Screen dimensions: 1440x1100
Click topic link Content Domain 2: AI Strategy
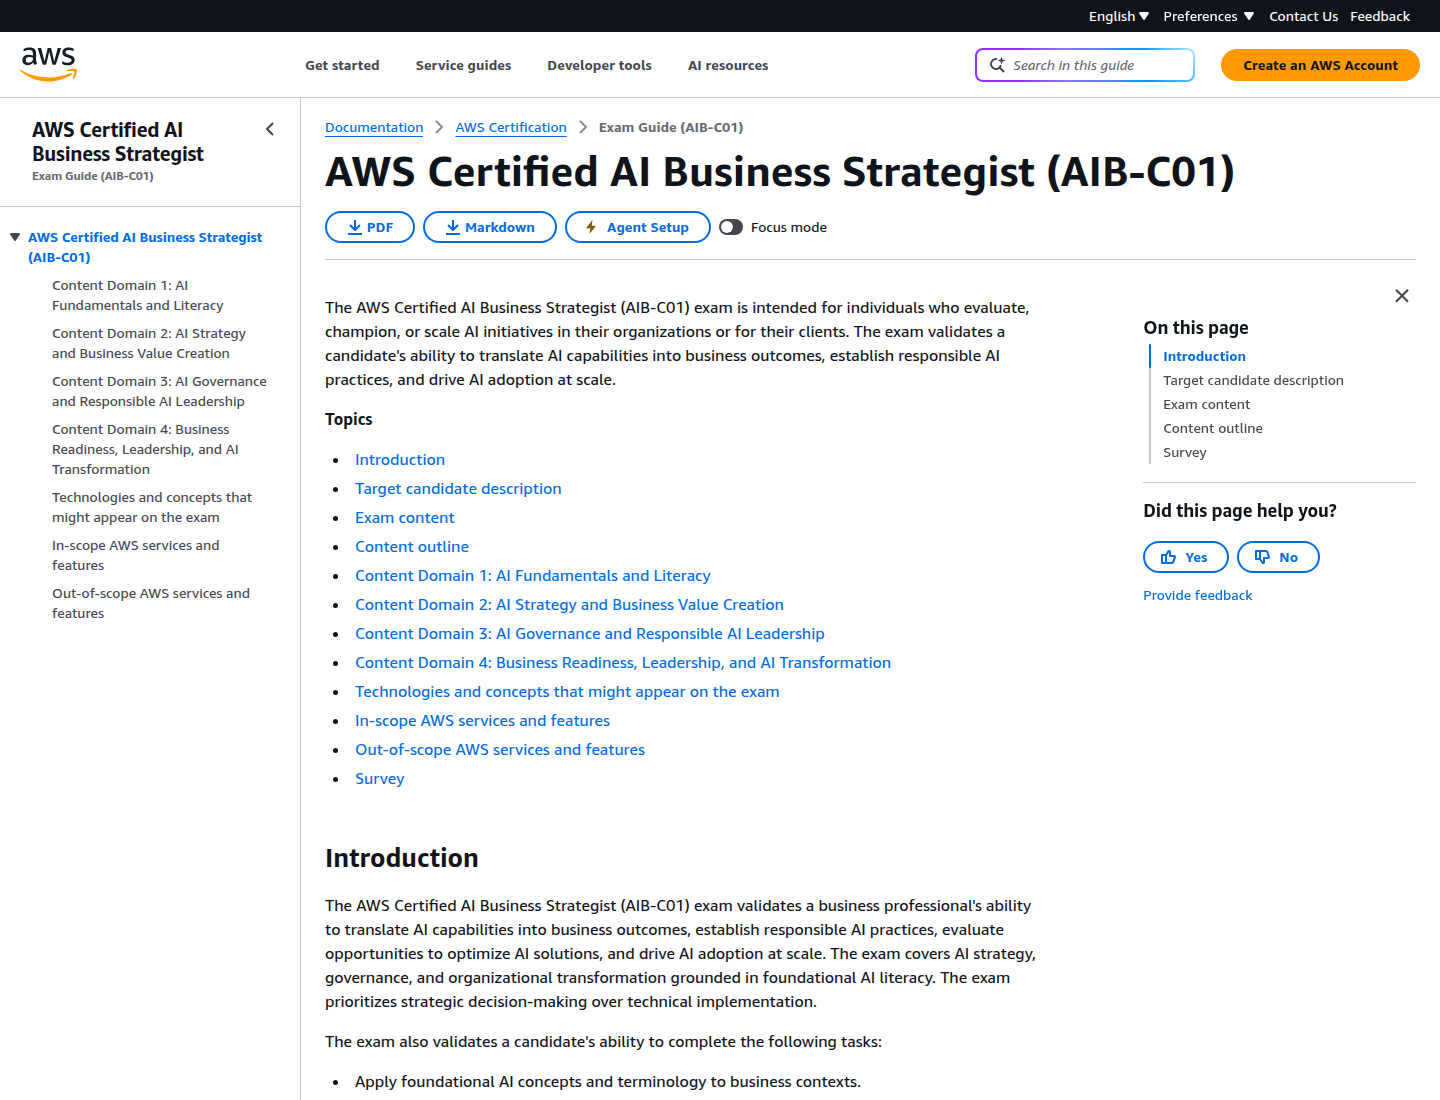569,604
